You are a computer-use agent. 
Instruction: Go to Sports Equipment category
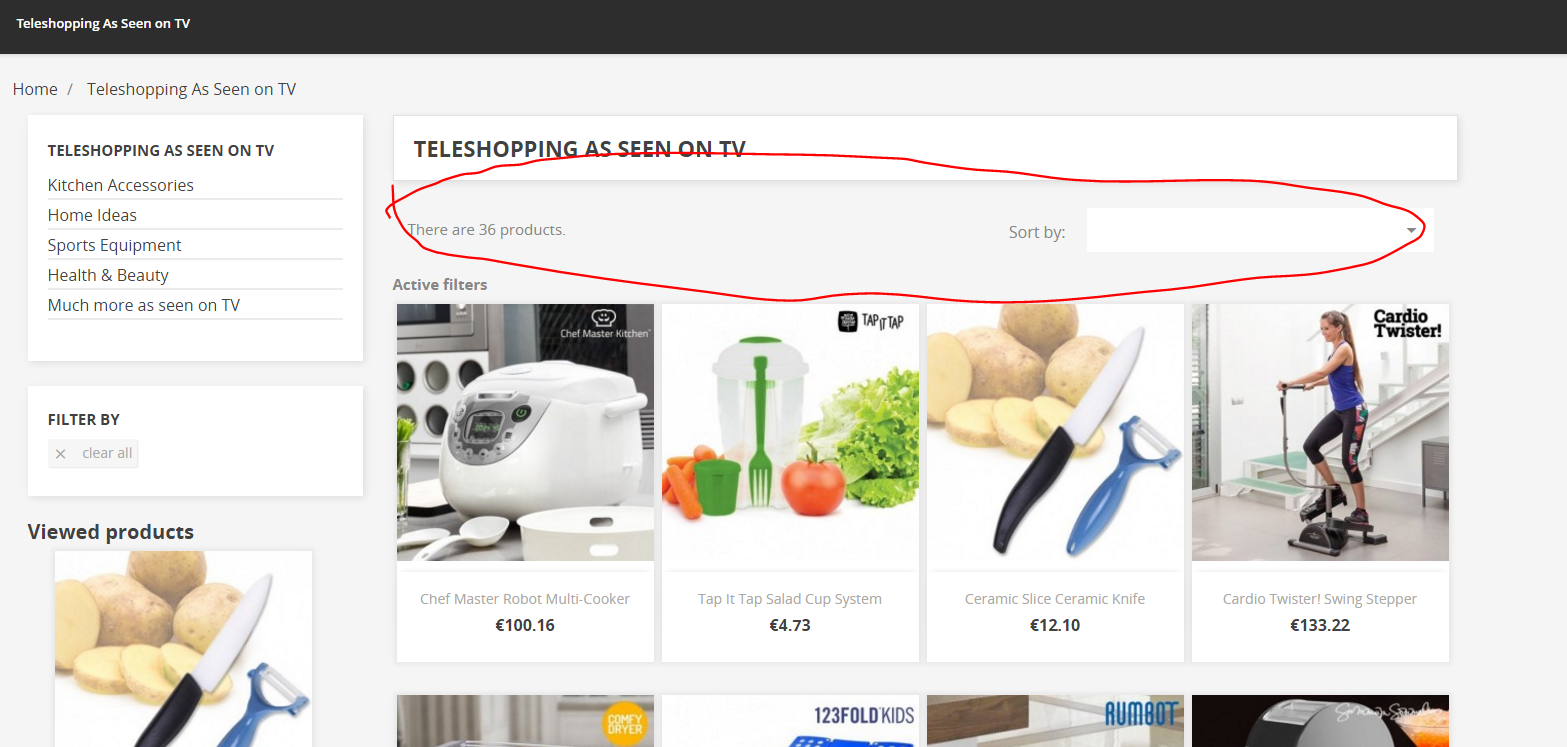115,245
